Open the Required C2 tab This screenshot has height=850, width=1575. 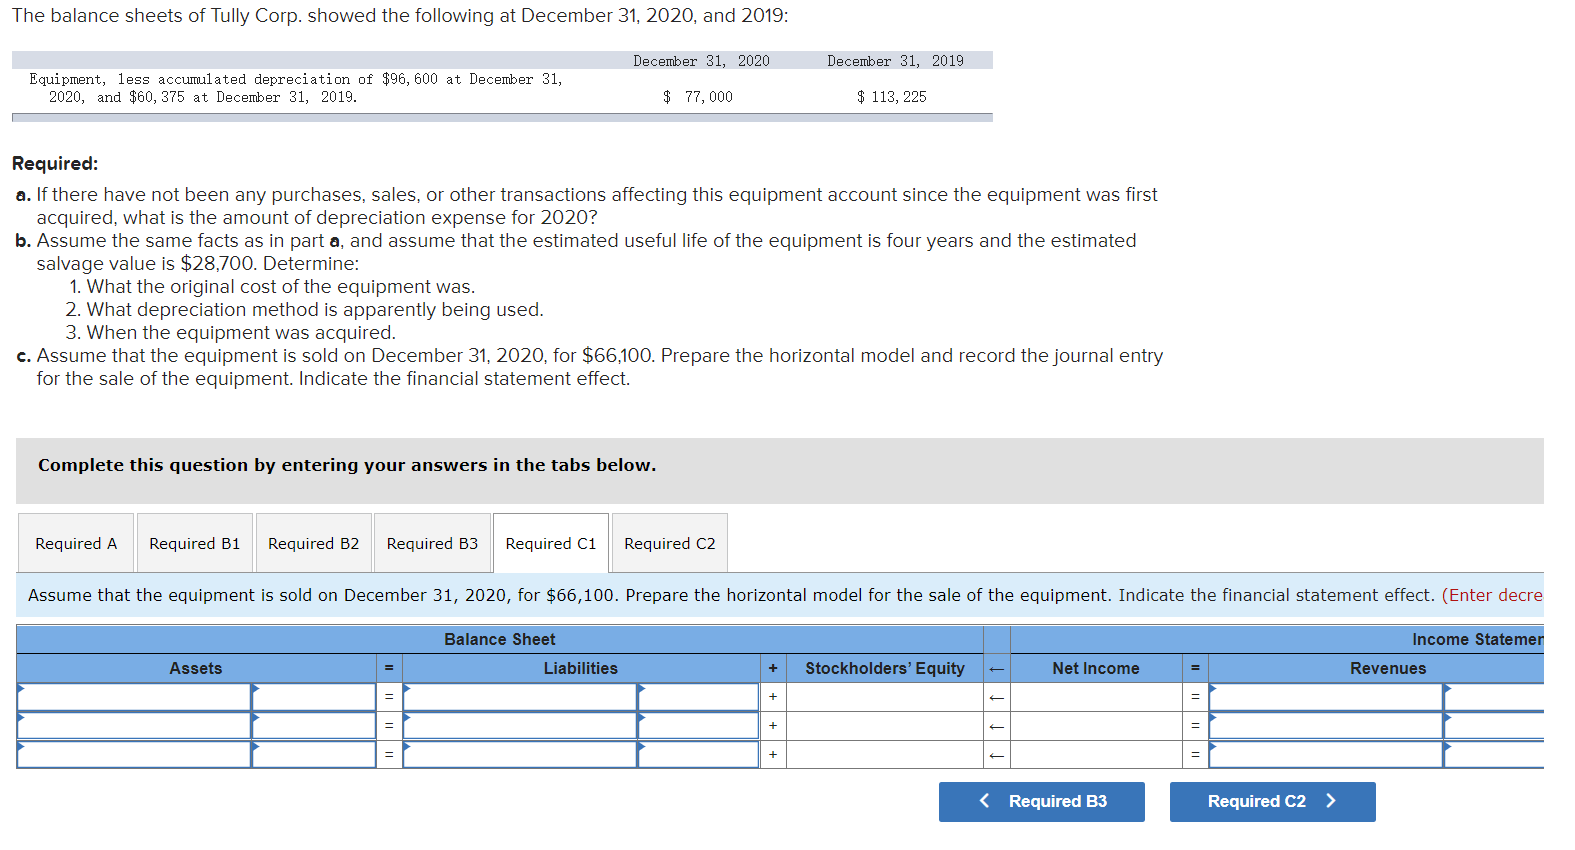tap(670, 543)
